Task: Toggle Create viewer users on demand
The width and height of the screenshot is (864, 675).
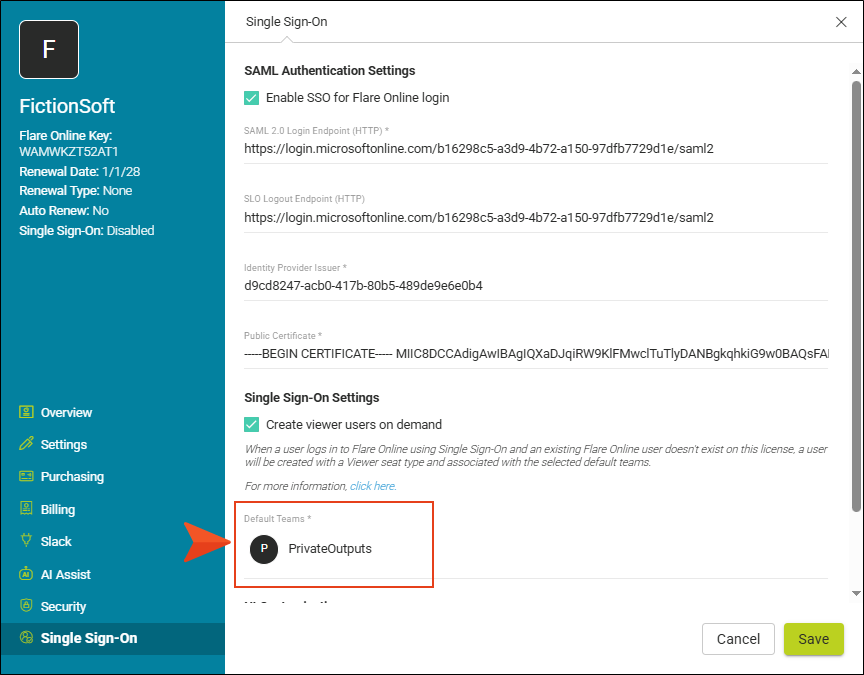Action: pyautogui.click(x=251, y=424)
